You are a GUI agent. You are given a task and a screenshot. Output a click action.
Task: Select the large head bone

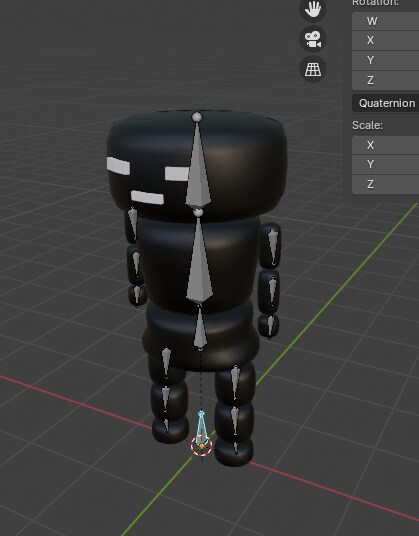tap(198, 165)
